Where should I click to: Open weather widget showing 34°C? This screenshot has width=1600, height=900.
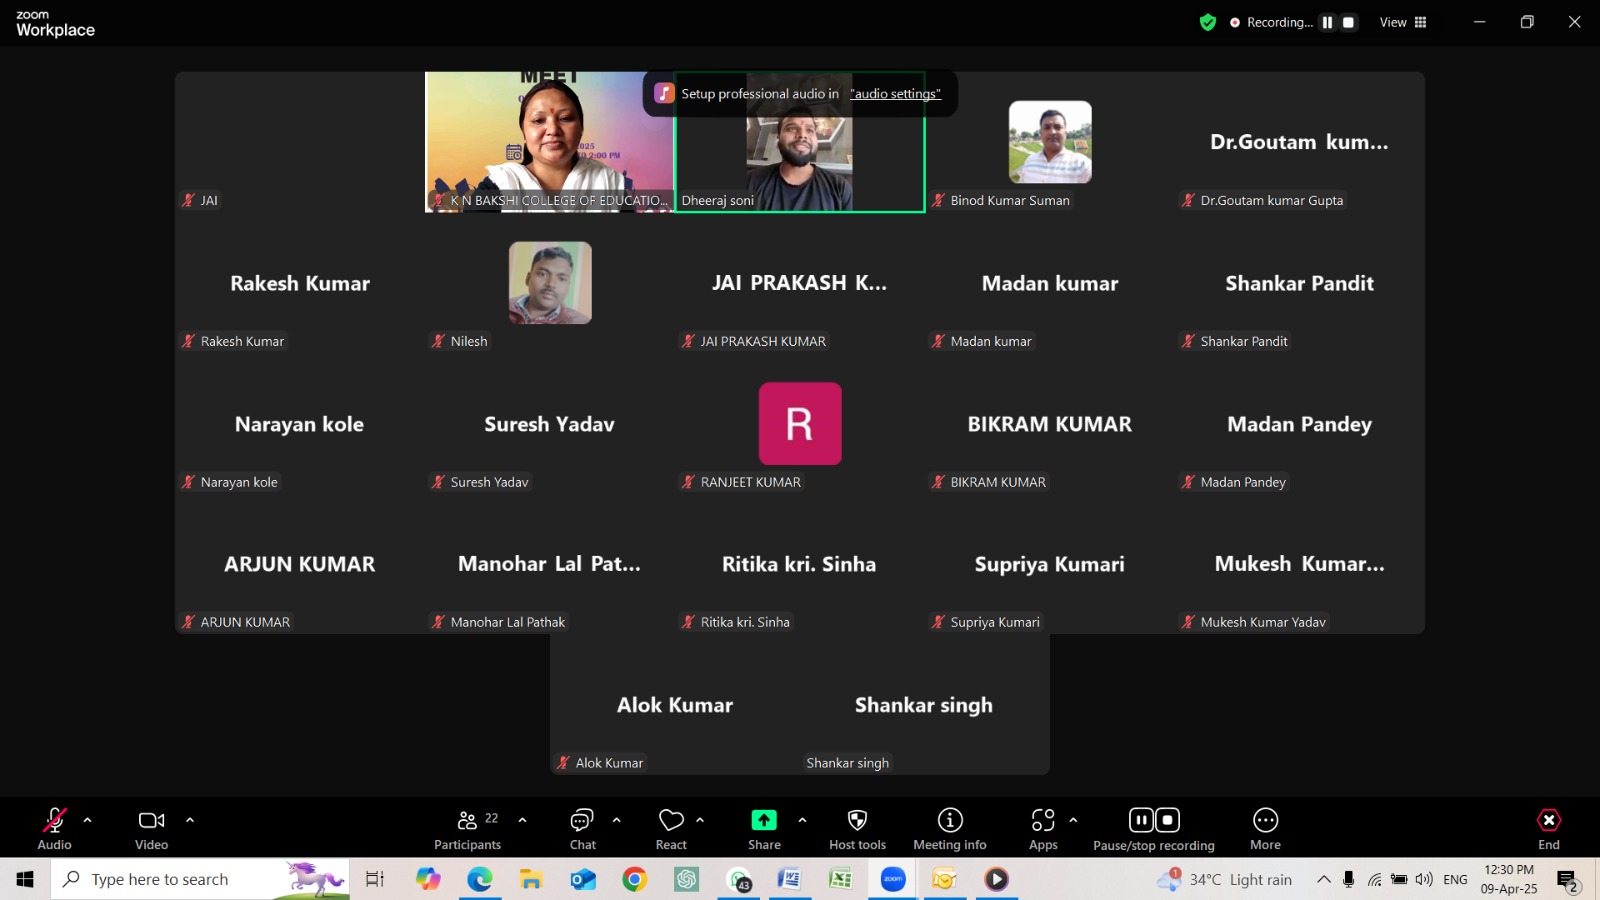(1225, 879)
